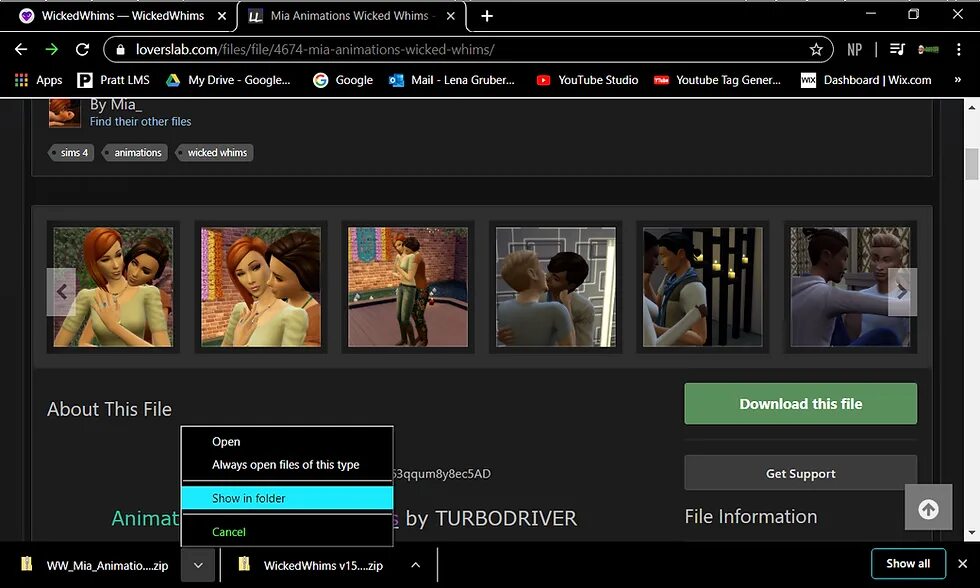Click the 'About This File' heading
This screenshot has width=980, height=588.
109,409
